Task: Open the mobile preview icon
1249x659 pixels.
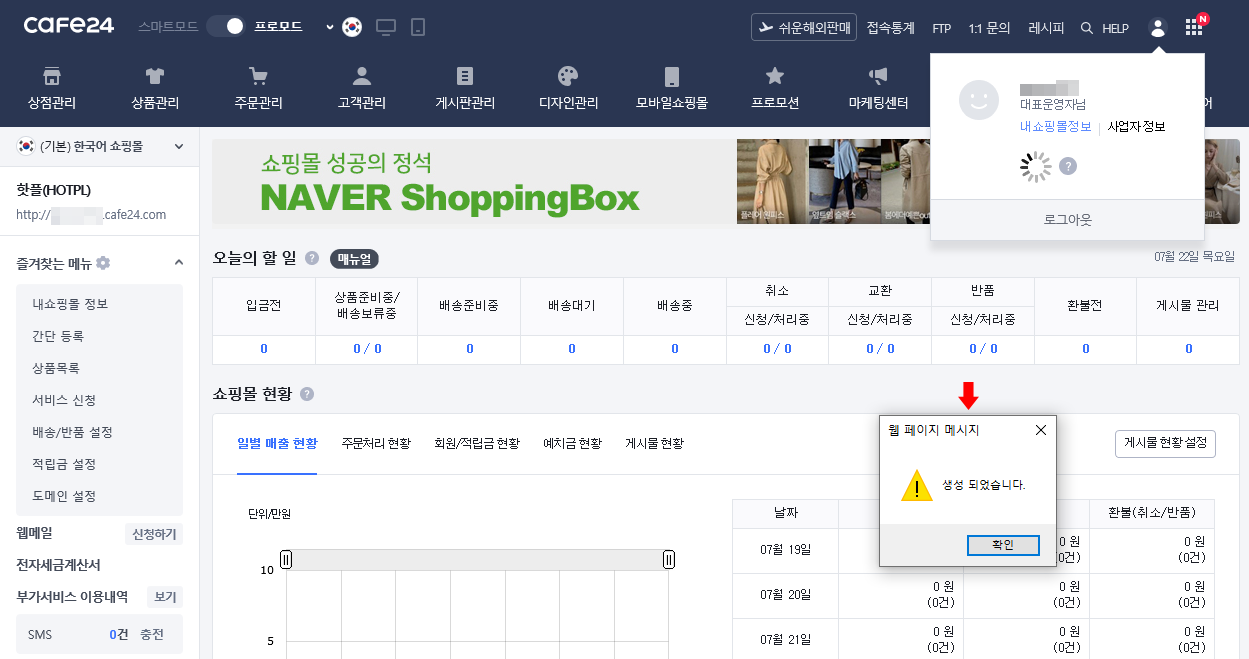Action: pos(418,27)
